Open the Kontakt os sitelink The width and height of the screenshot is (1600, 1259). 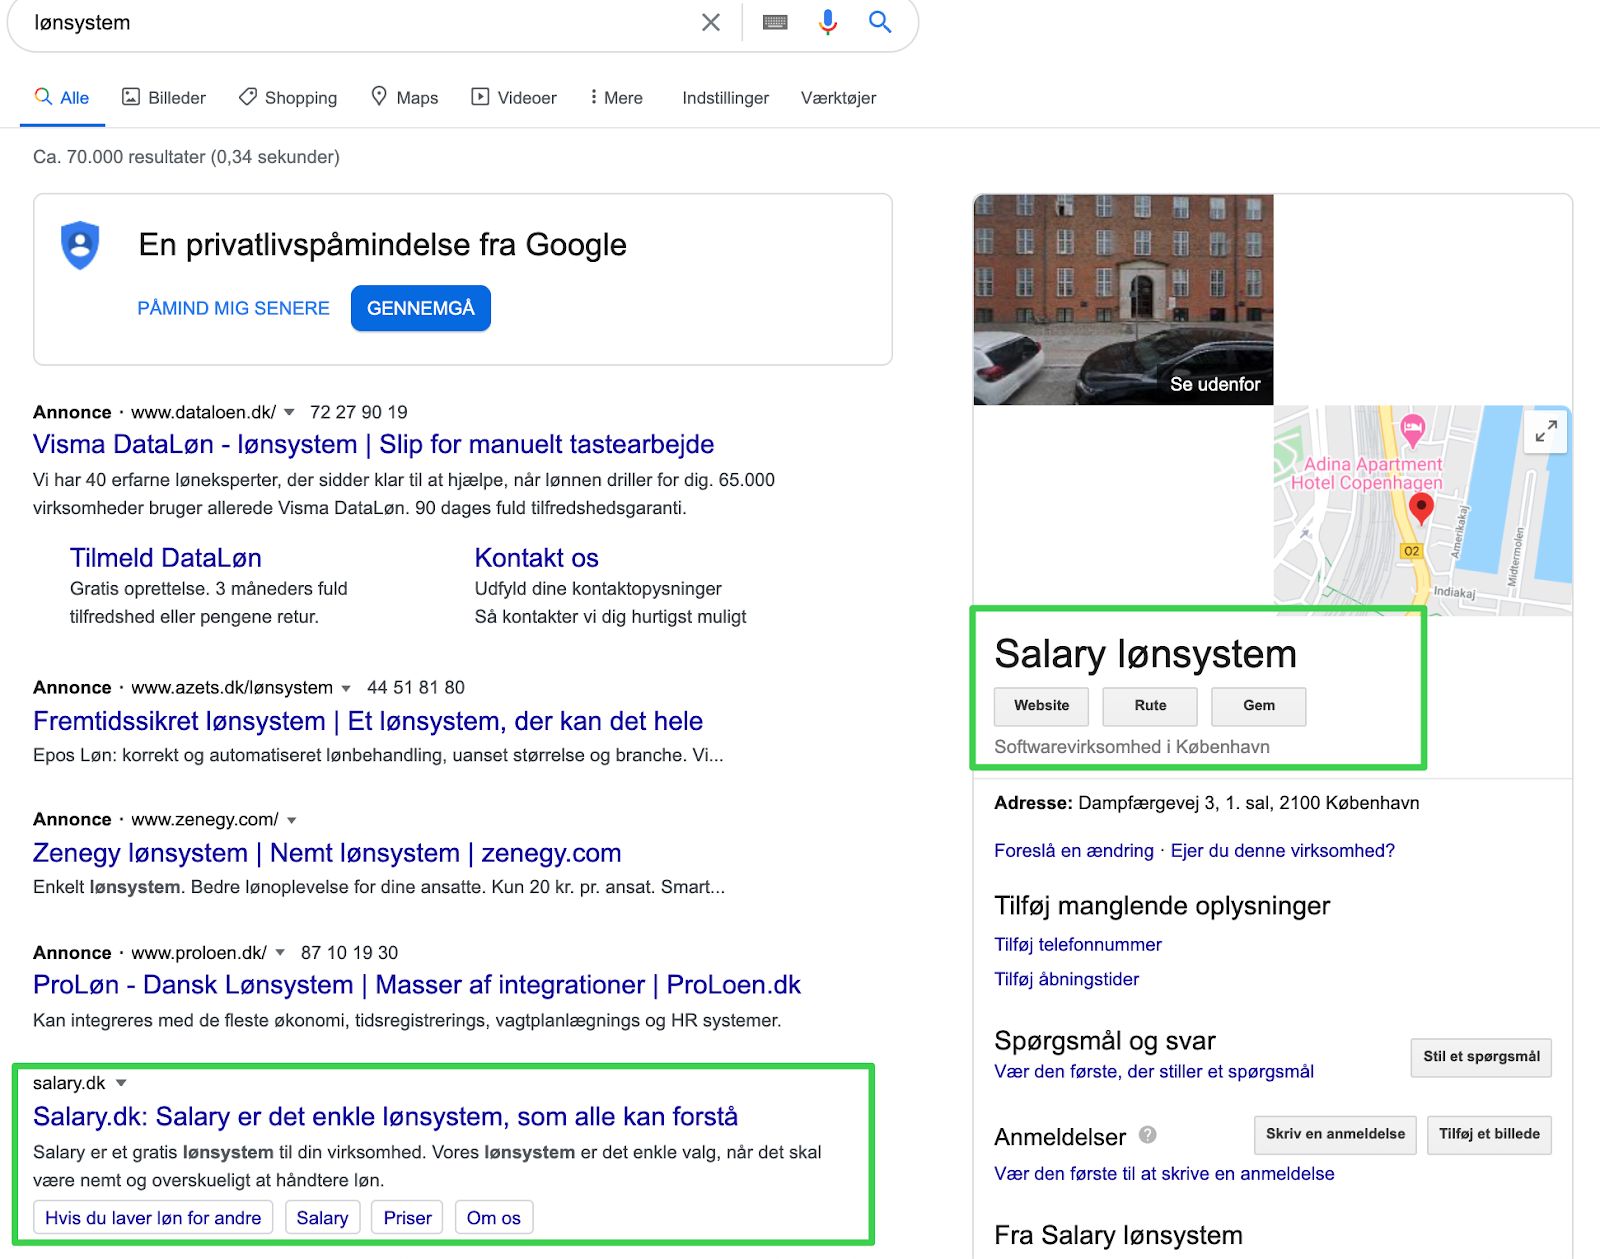pos(536,558)
